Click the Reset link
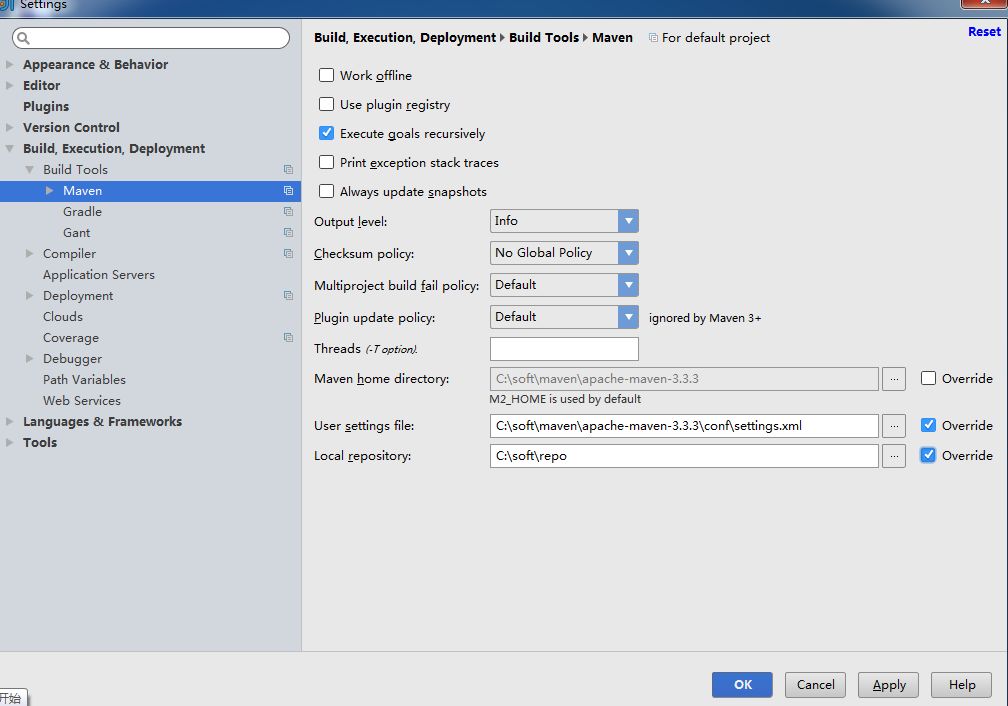The height and width of the screenshot is (706, 1008). pyautogui.click(x=983, y=32)
